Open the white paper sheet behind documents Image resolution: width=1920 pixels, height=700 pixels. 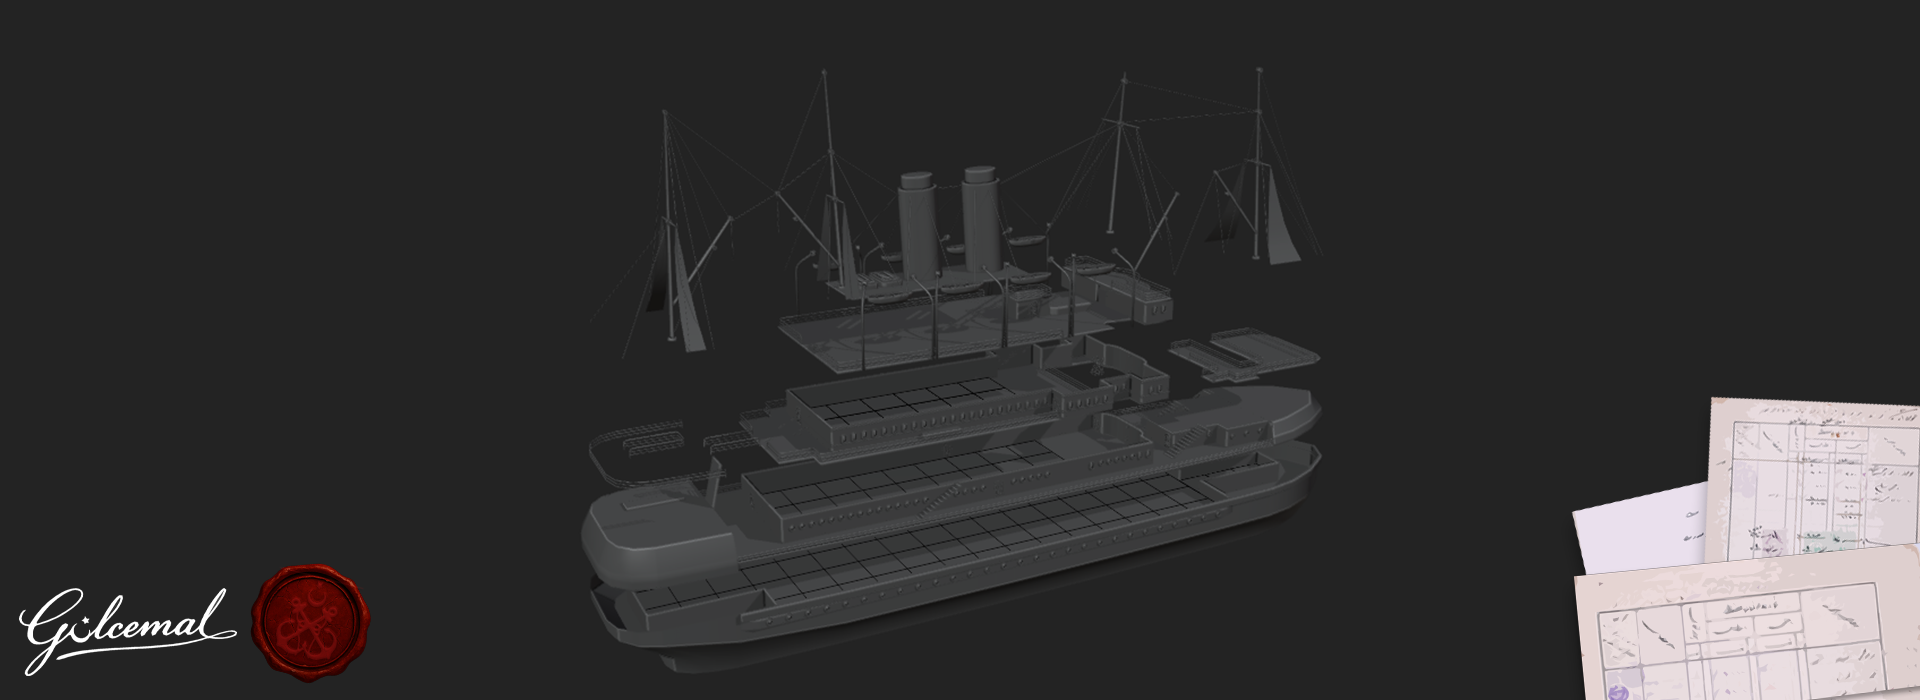coord(1640,528)
